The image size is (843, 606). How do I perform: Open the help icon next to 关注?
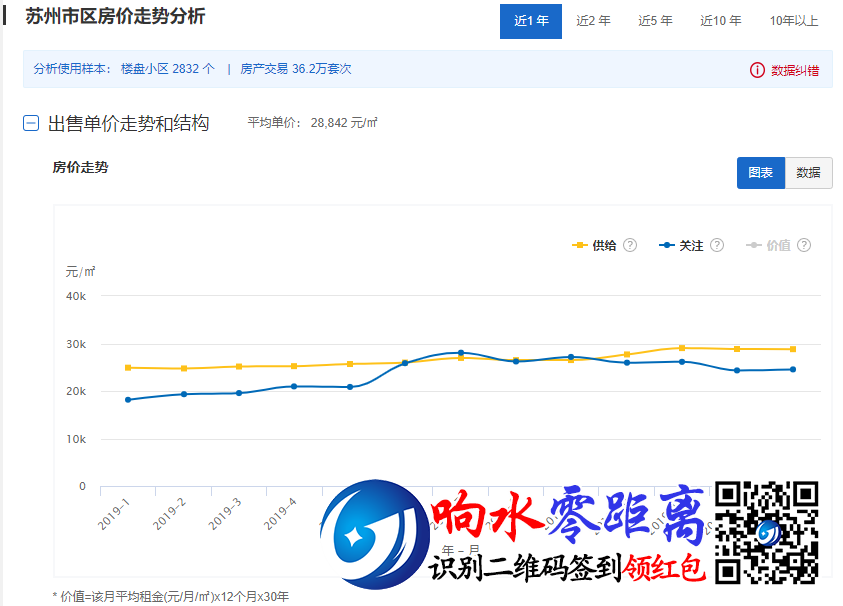click(717, 245)
